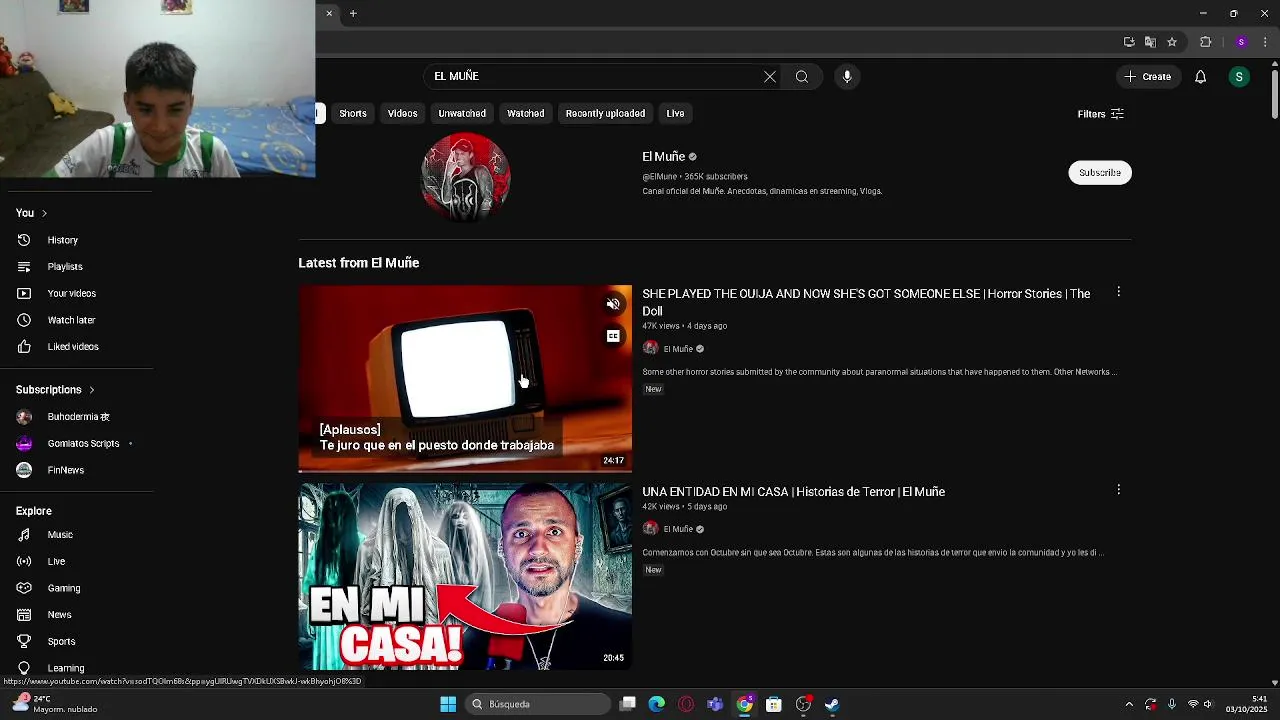Open Microsoft Edge from the taskbar
The height and width of the screenshot is (720, 1280).
pyautogui.click(x=657, y=704)
